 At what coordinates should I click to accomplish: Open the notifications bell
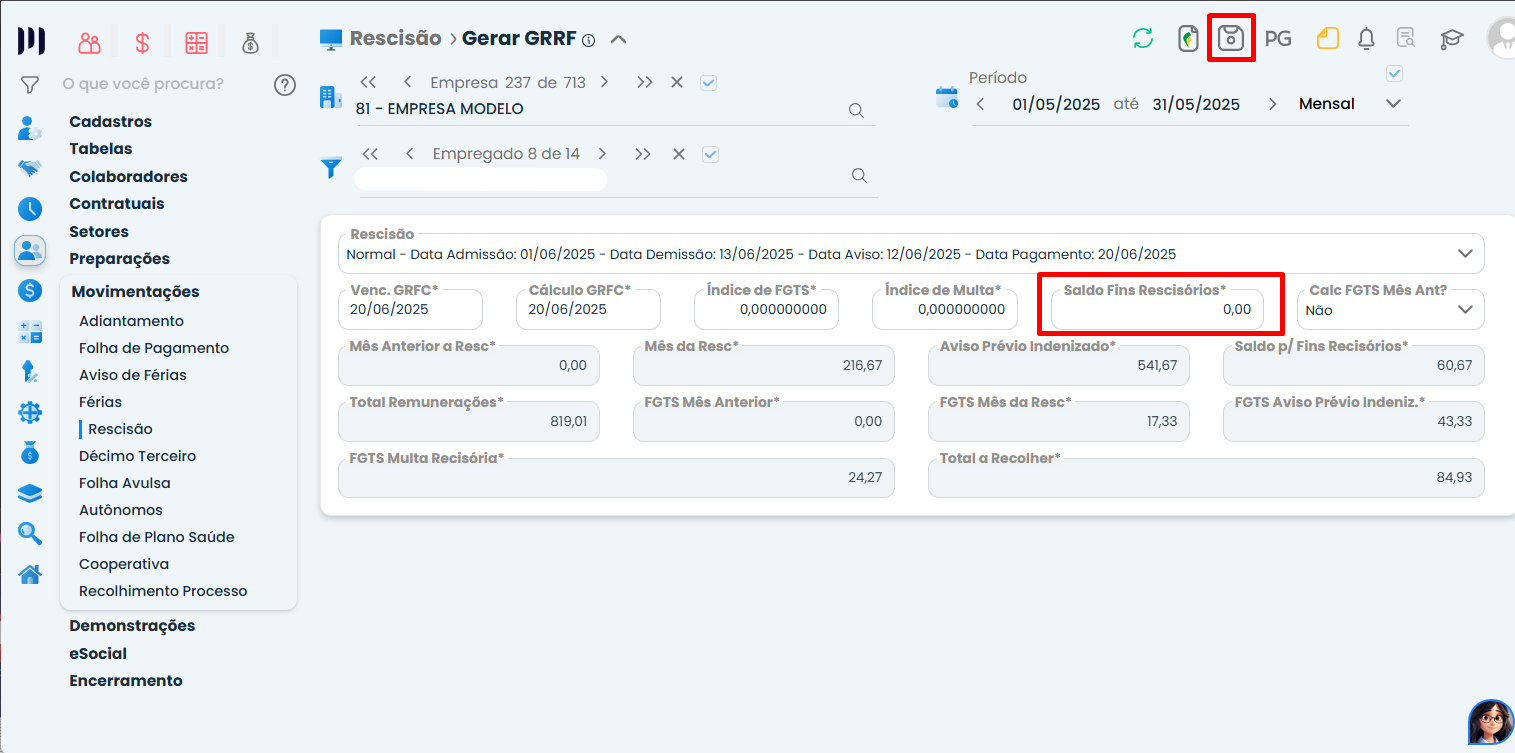(x=1366, y=39)
